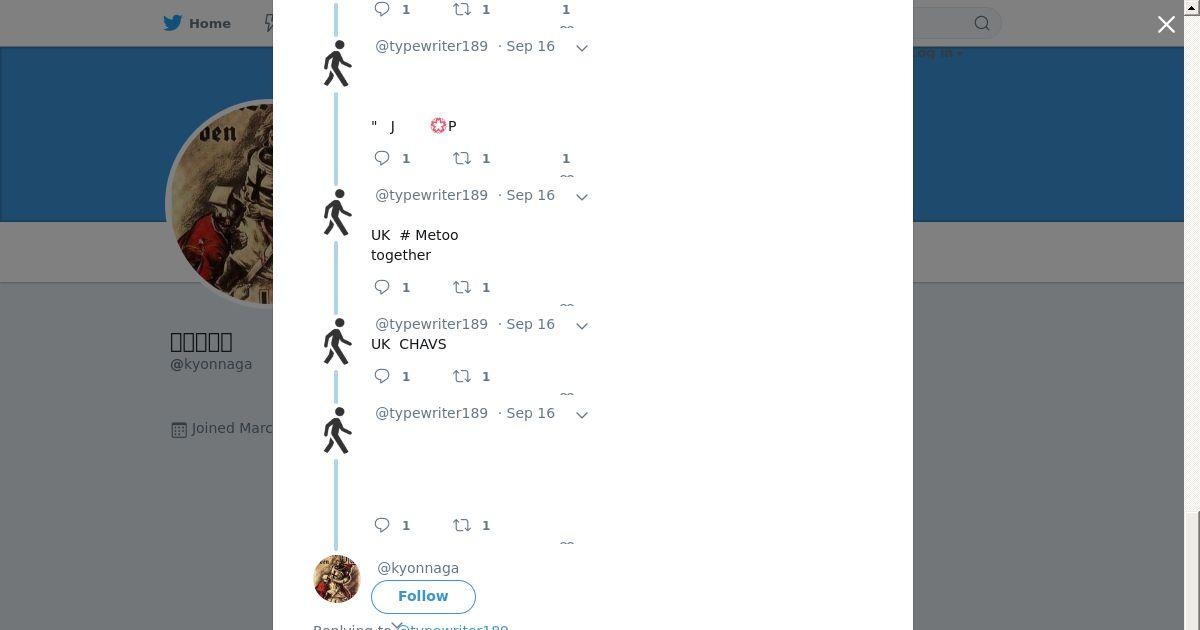Open dropdown chevron on "UK CHAVS" tweet
The height and width of the screenshot is (630, 1200).
click(582, 326)
